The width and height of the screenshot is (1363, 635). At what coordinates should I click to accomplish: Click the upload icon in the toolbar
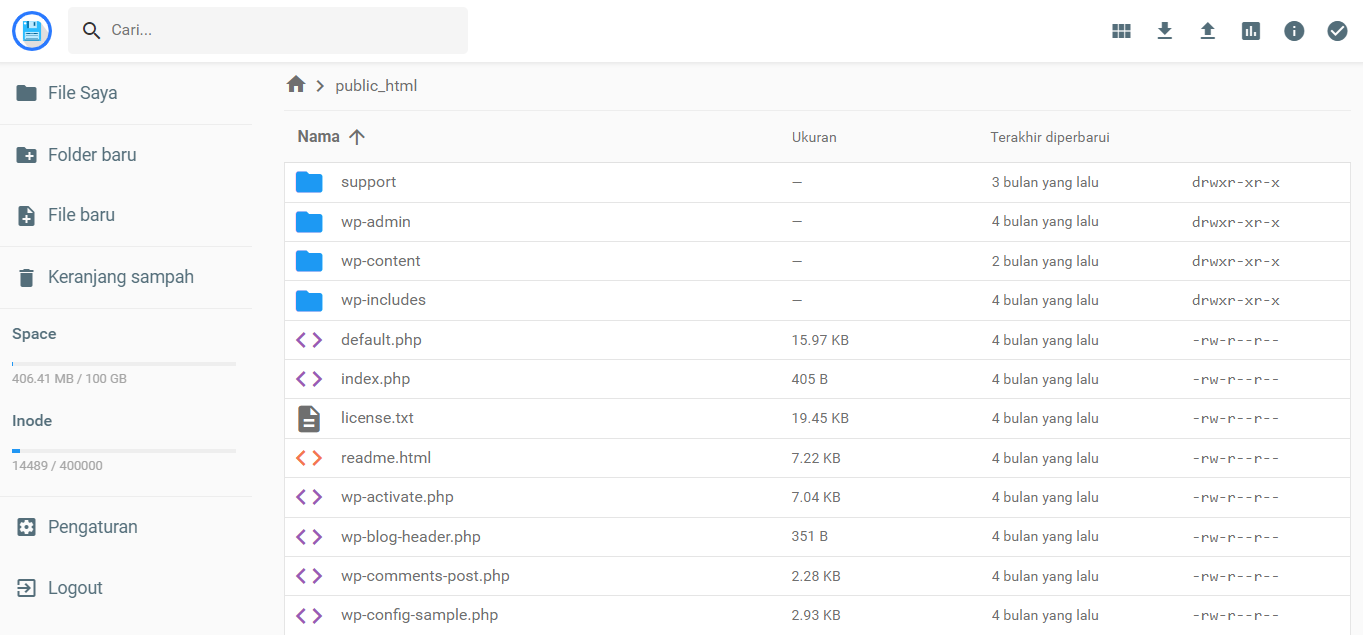pos(1207,30)
